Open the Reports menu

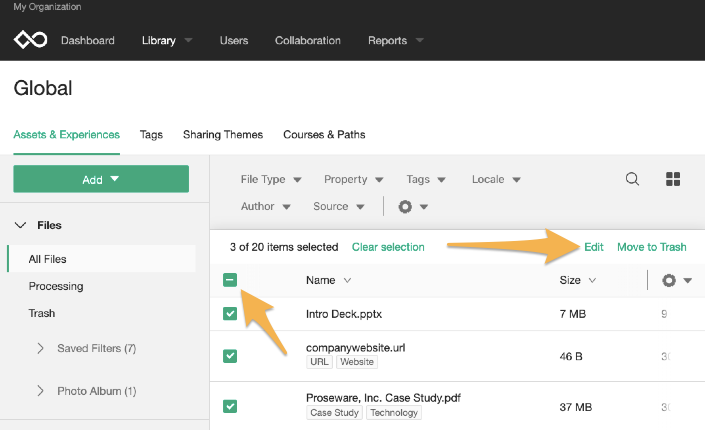click(x=396, y=40)
